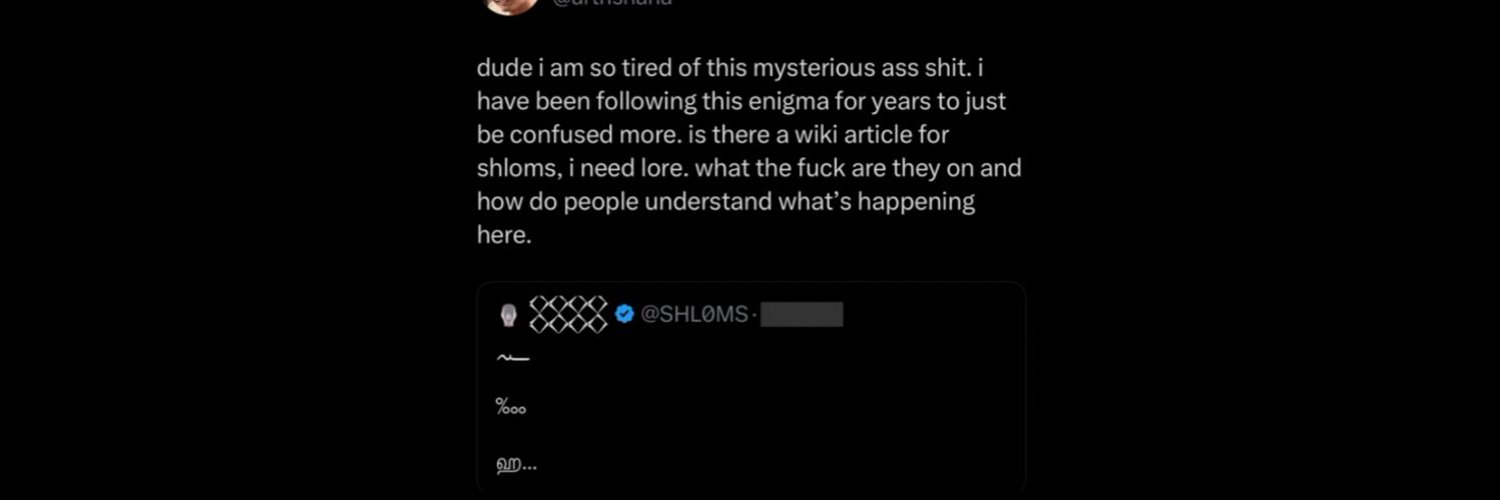Open the @SHL0MS handle link
The width and height of the screenshot is (1500, 500).
point(694,314)
